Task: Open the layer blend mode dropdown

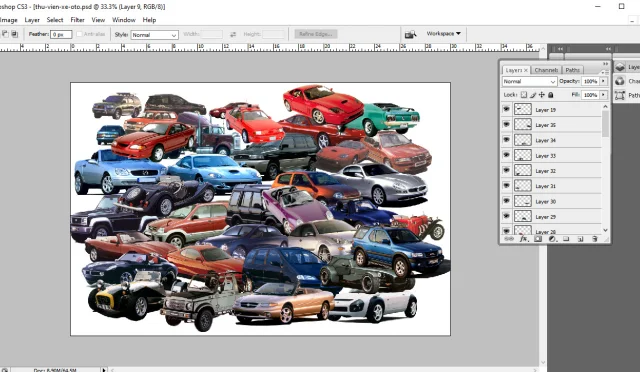Action: point(529,81)
